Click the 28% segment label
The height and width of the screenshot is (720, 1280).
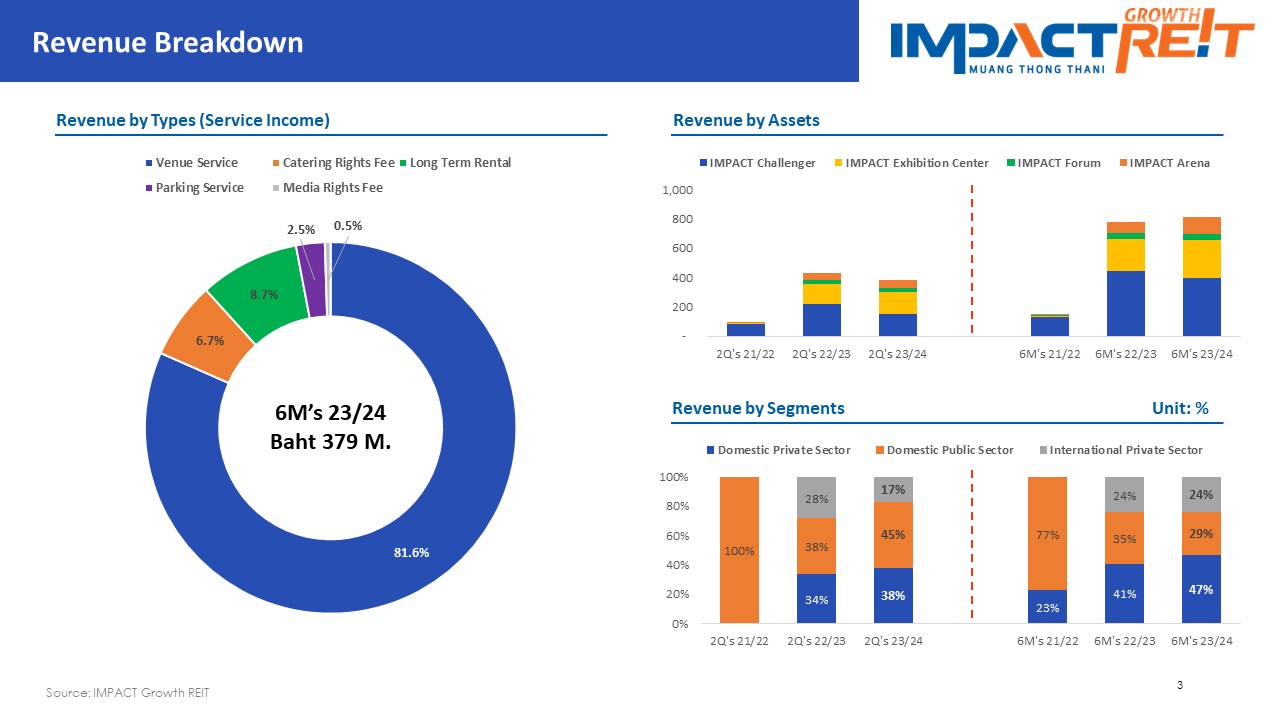[817, 499]
